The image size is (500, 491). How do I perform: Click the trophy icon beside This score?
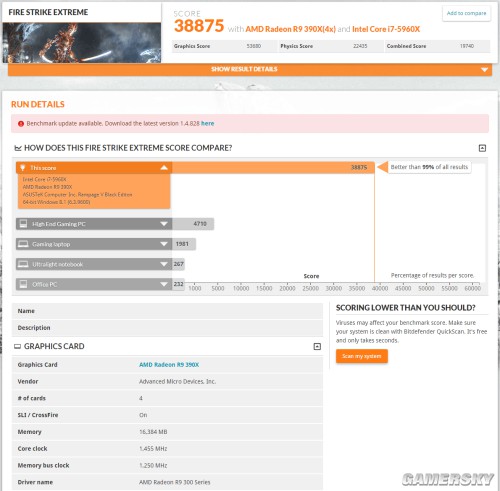click(23, 167)
